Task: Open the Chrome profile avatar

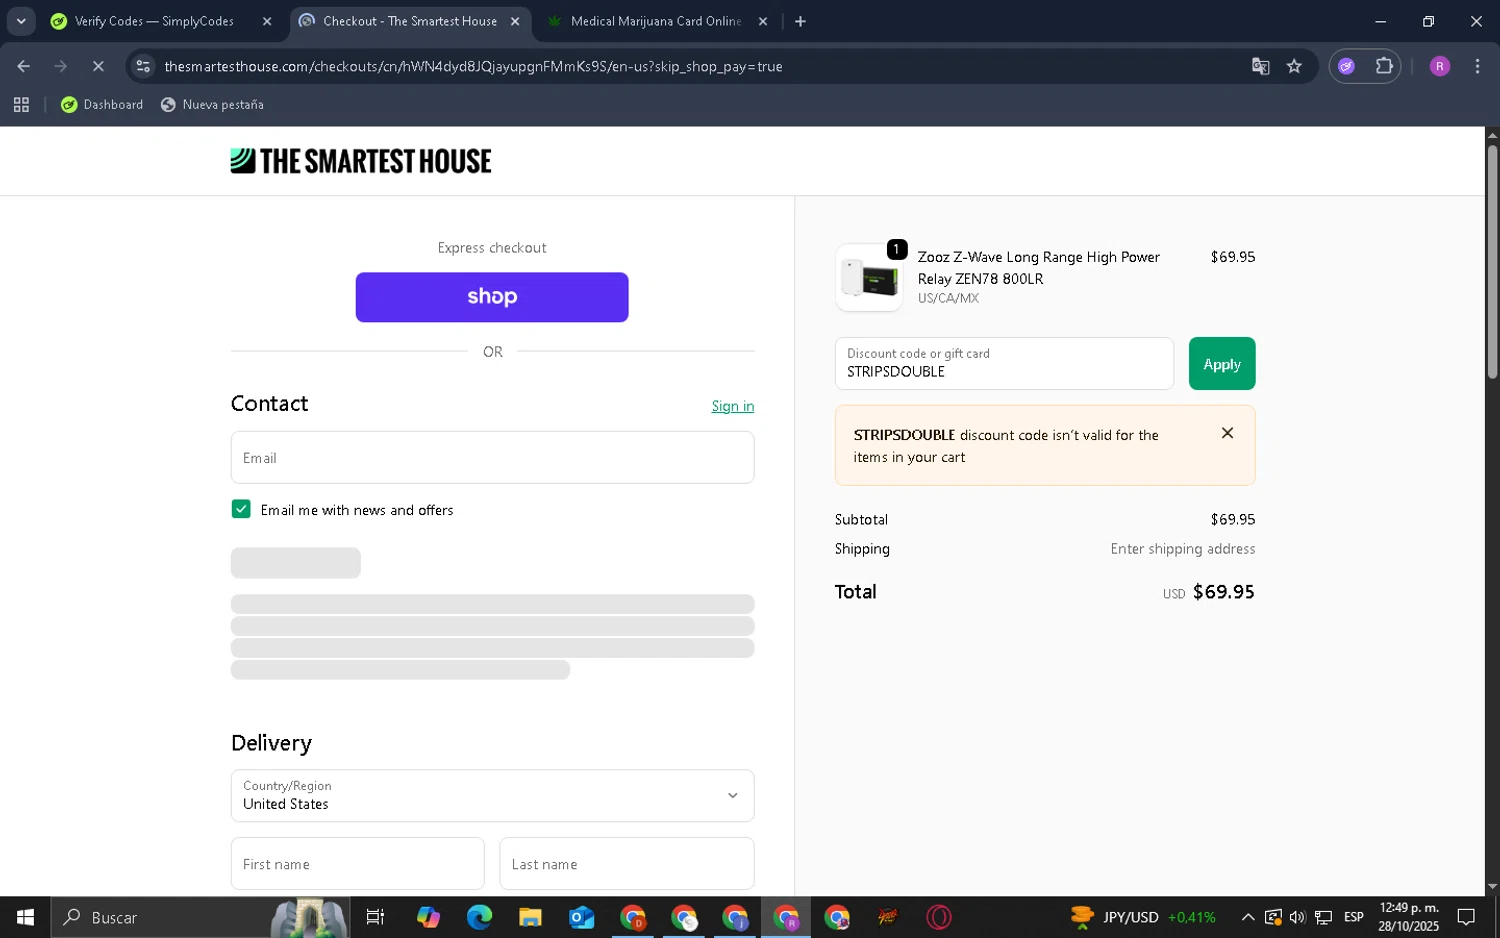Action: coord(1440,66)
